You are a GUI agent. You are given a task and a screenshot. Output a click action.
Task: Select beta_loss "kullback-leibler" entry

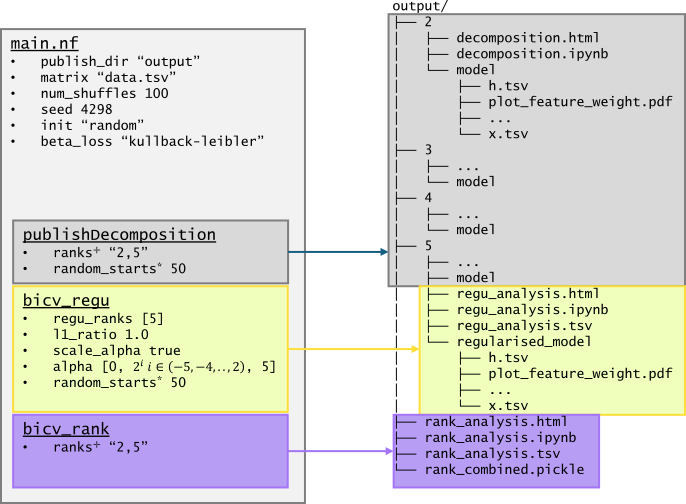(x=152, y=141)
